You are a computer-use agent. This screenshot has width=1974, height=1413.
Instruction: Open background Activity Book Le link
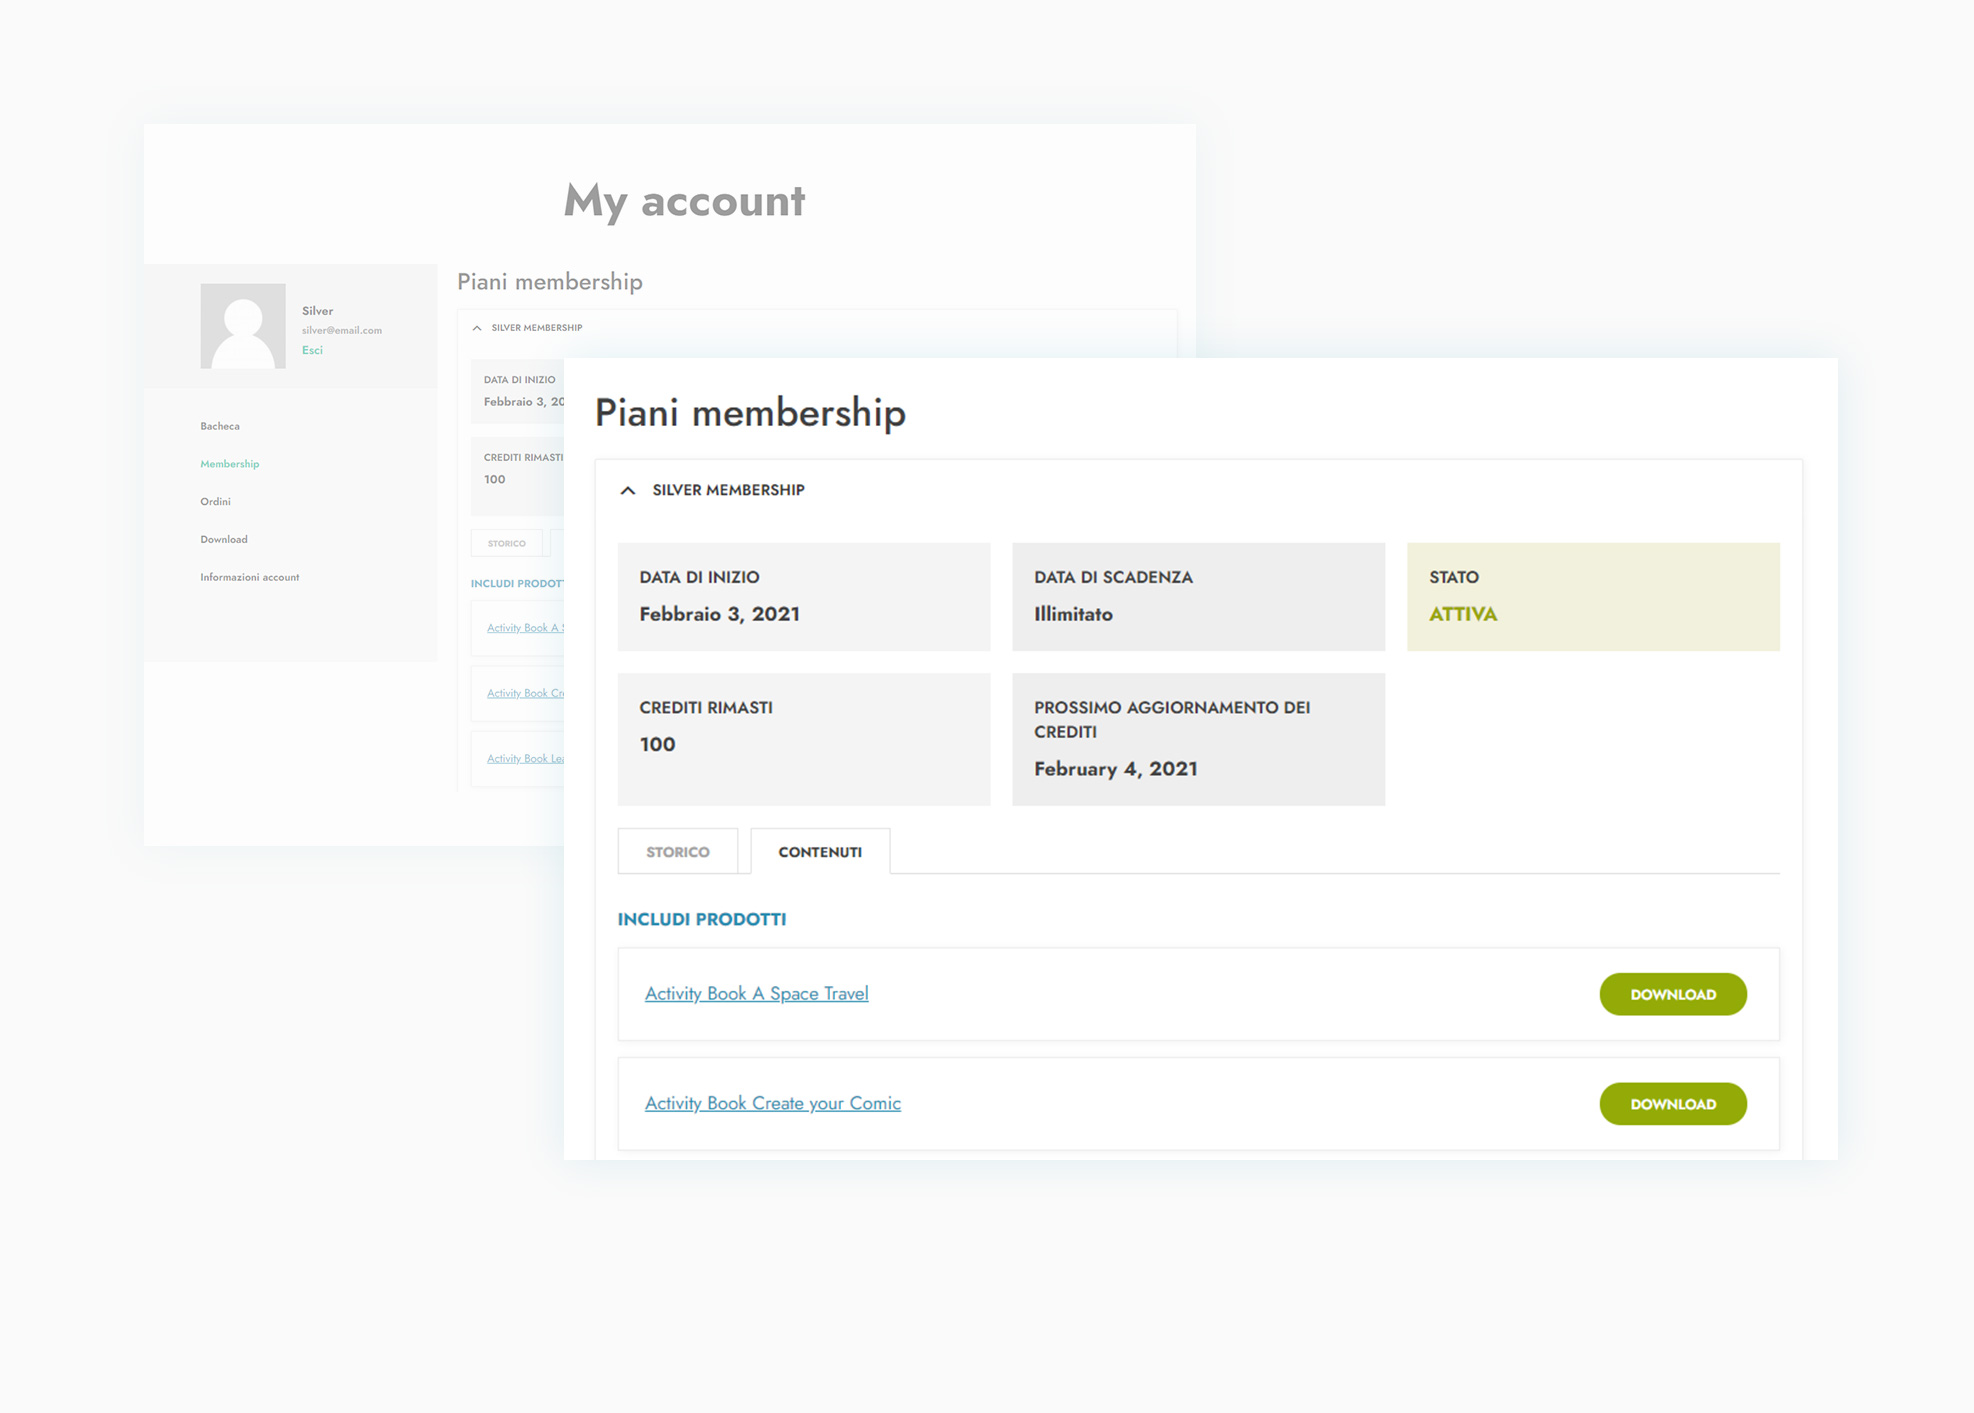[524, 758]
